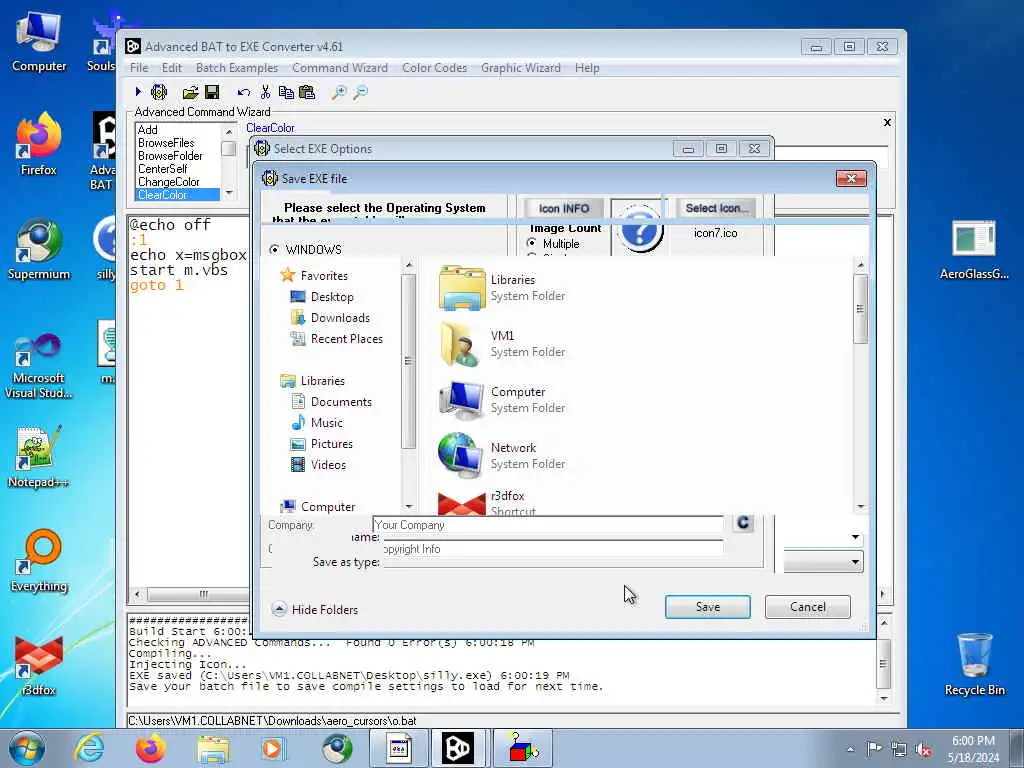Open the Edit menu
This screenshot has width=1024, height=768.
(x=172, y=68)
